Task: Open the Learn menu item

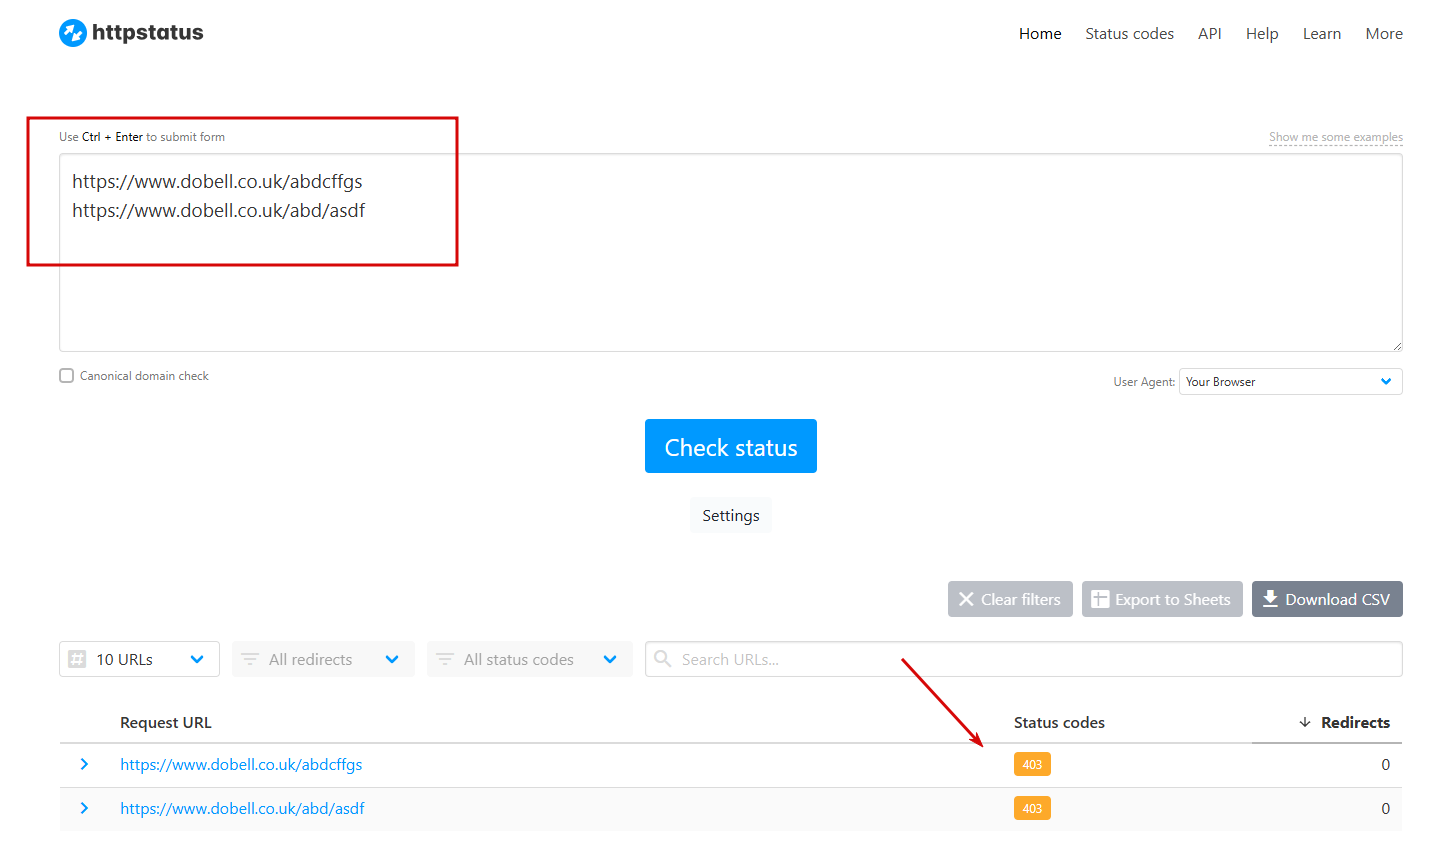Action: (1321, 34)
